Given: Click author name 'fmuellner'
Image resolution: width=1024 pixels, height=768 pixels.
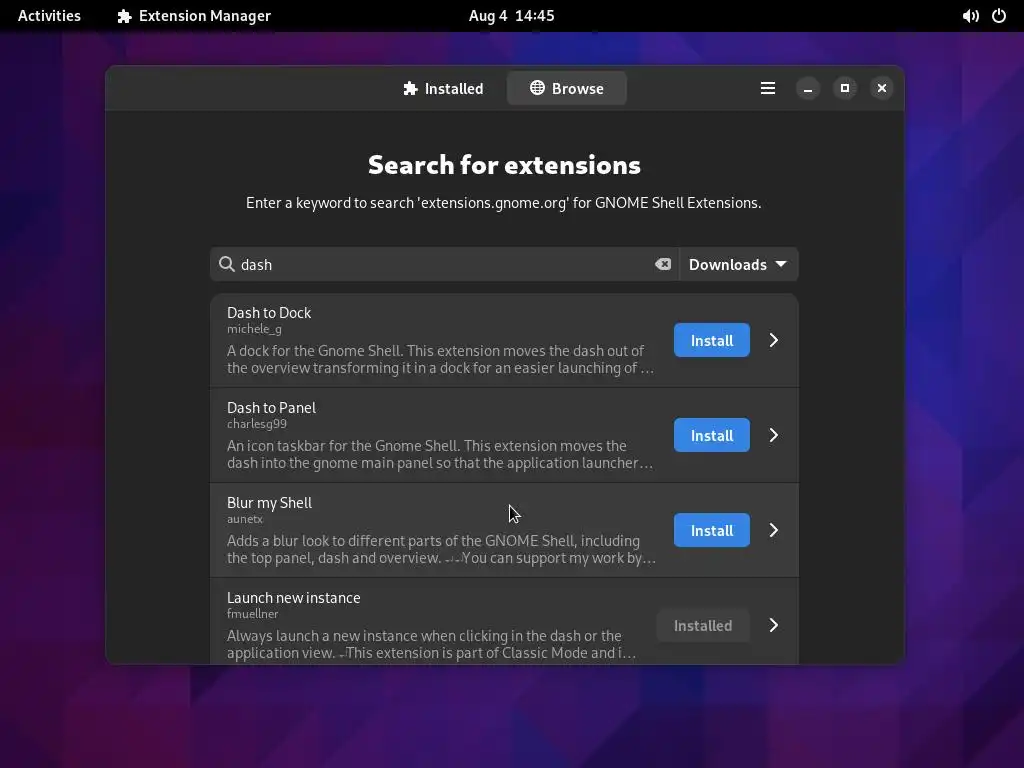Looking at the screenshot, I should 253,614.
